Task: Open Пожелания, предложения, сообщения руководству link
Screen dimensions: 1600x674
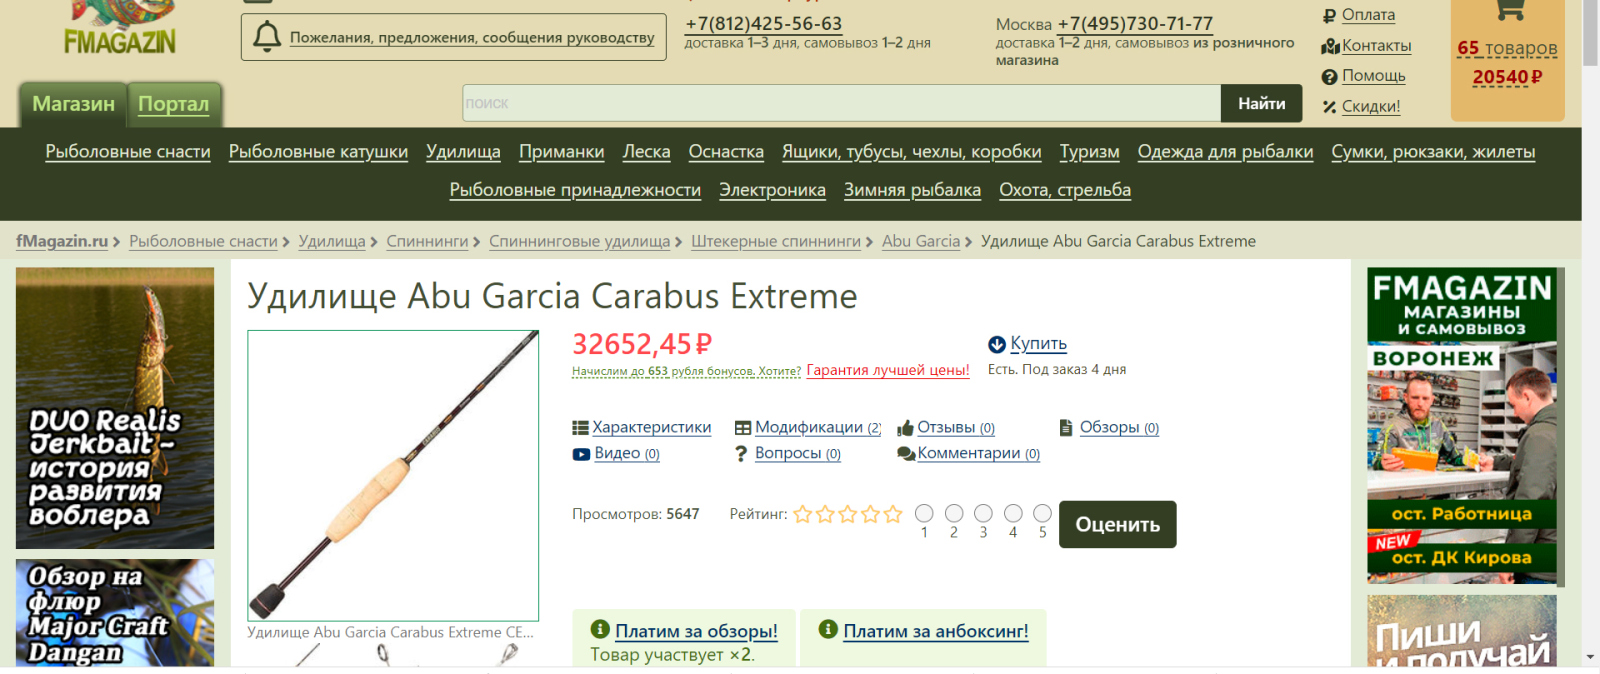Action: point(472,38)
